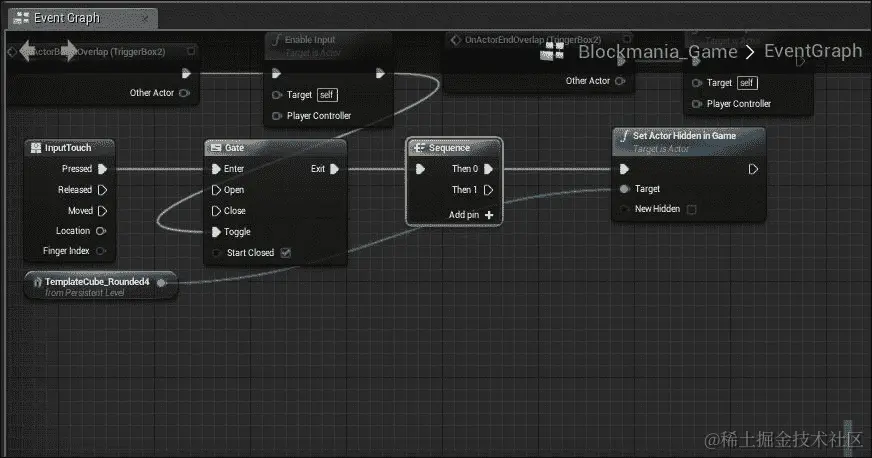Image resolution: width=872 pixels, height=458 pixels.
Task: Click the Sequence execution input pin
Action: (x=420, y=168)
